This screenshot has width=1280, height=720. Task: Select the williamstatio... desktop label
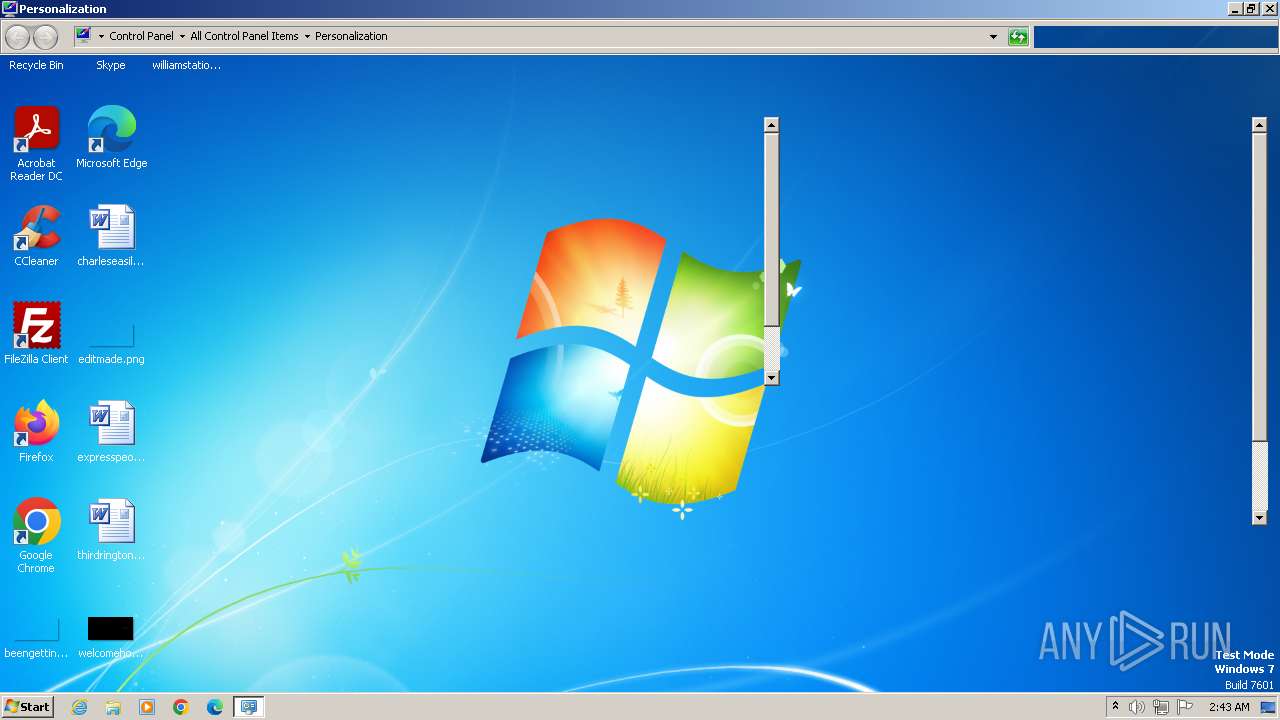(x=186, y=65)
